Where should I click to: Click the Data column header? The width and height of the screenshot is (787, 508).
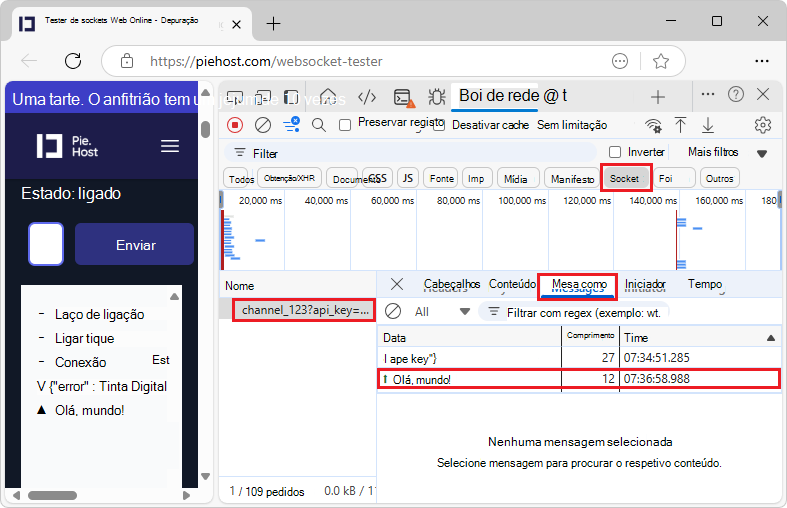[469, 337]
